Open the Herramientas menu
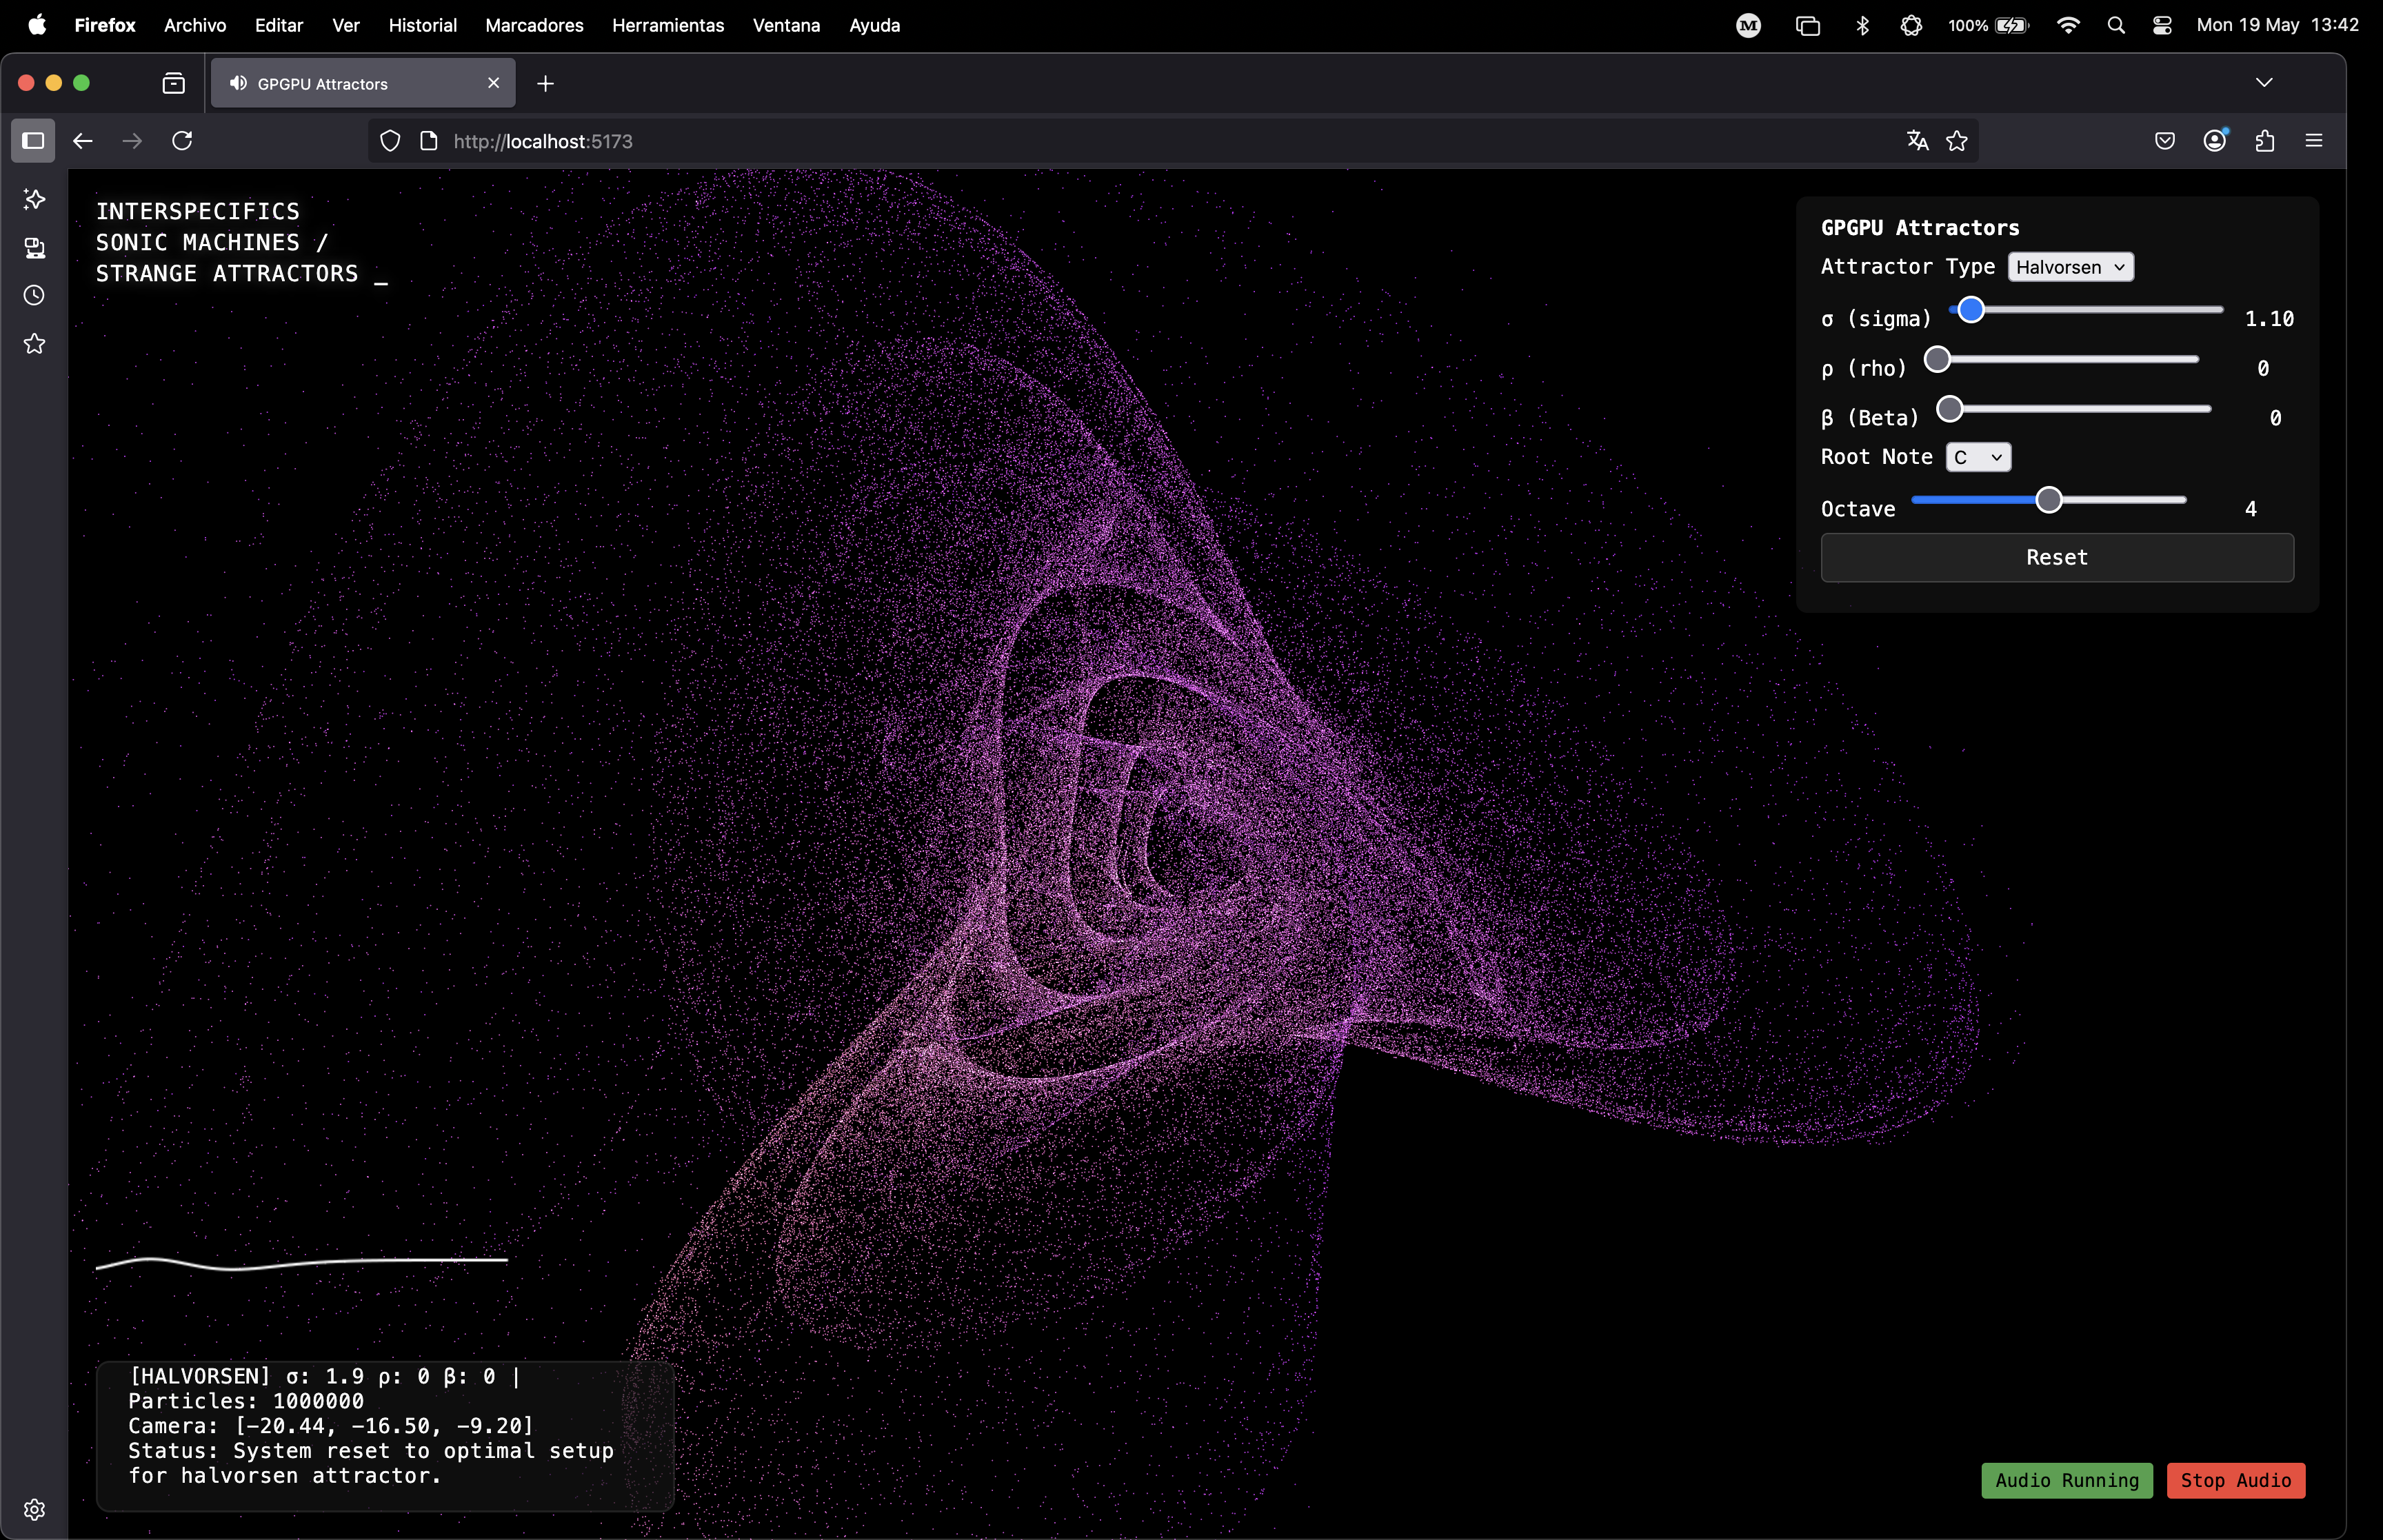Image resolution: width=2383 pixels, height=1540 pixels. click(x=668, y=25)
